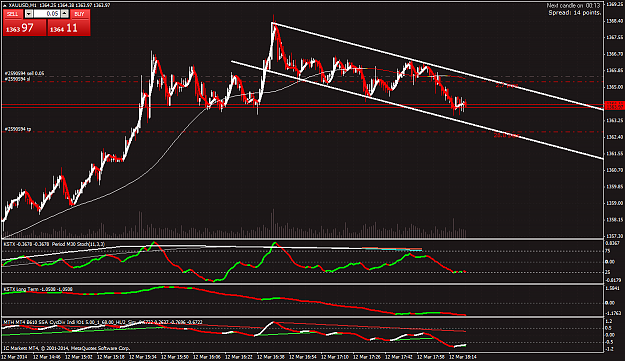The height and width of the screenshot is (361, 625).
Task: Increase lot volume with the up arrow
Action: [x=65, y=14]
